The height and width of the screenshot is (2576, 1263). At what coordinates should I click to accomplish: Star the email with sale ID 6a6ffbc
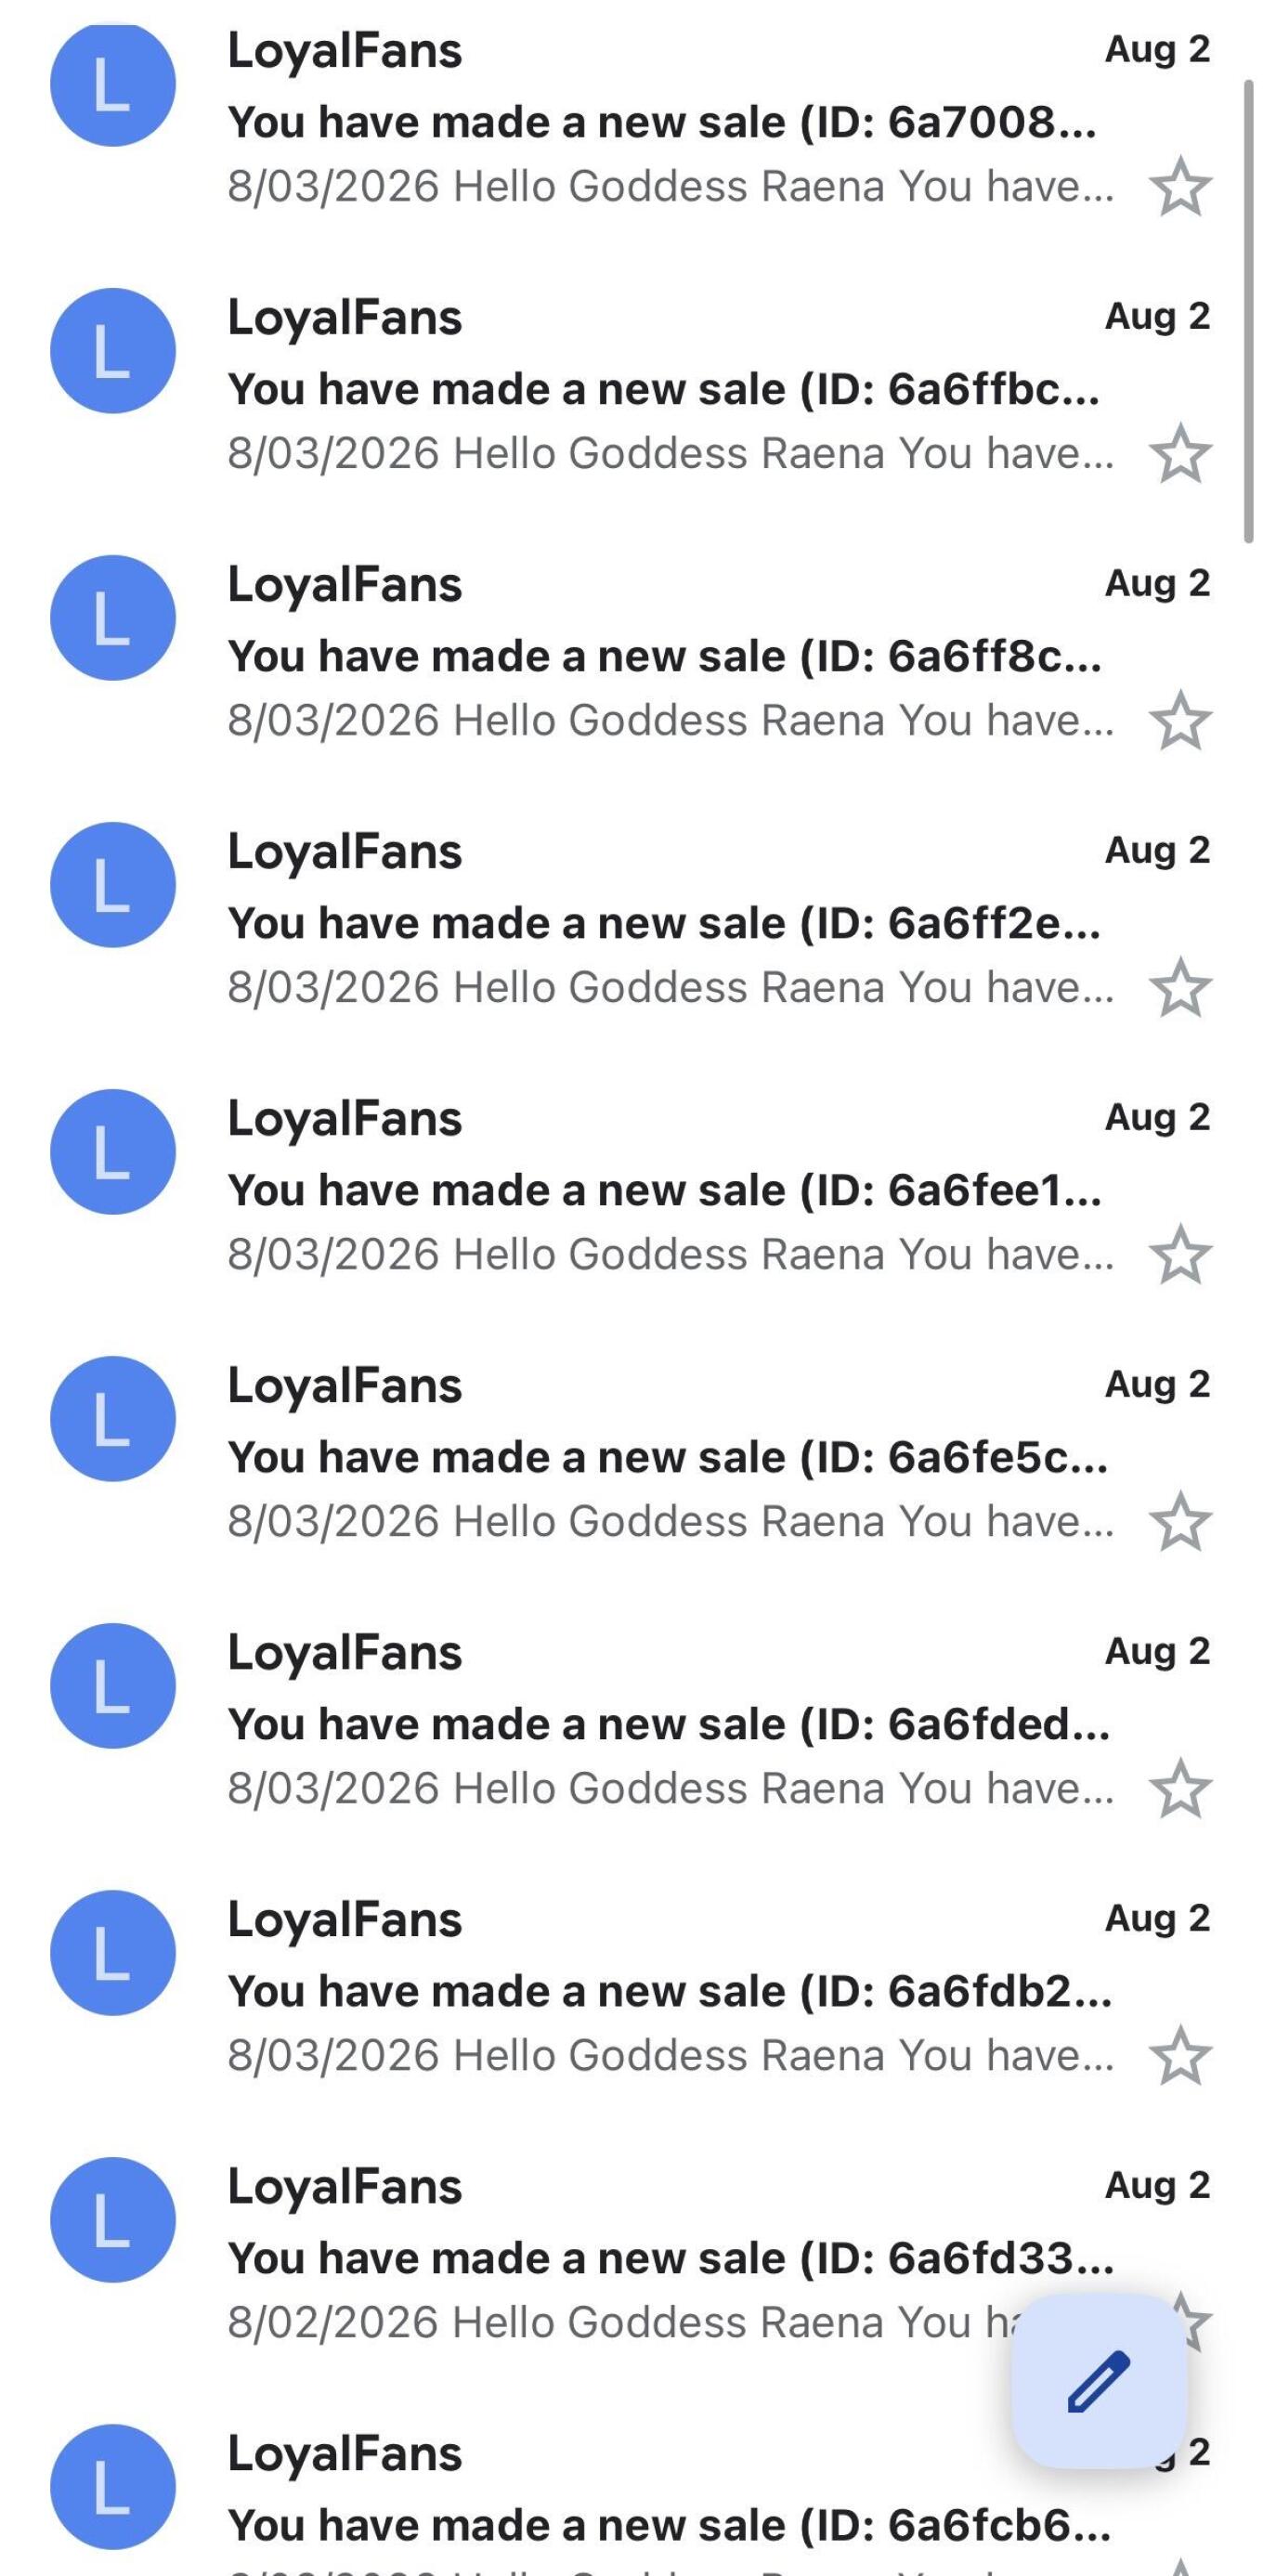[1180, 454]
